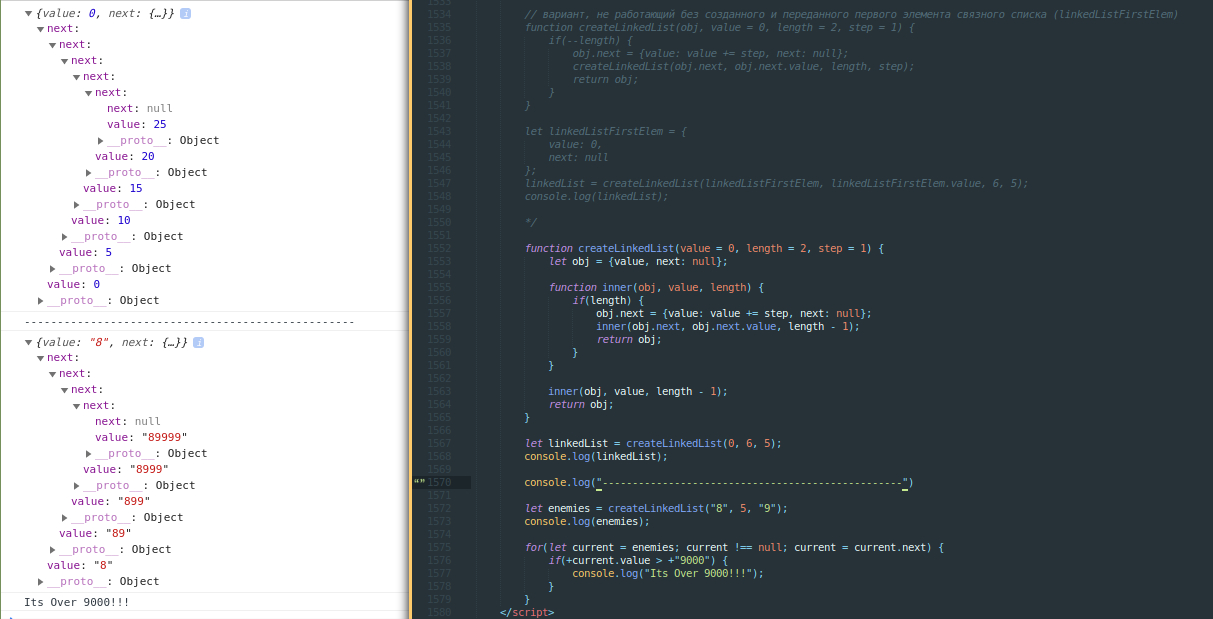The image size is (1213, 619).
Task: Expand the __proto__ entry below value: "89"
Action: pos(53,550)
